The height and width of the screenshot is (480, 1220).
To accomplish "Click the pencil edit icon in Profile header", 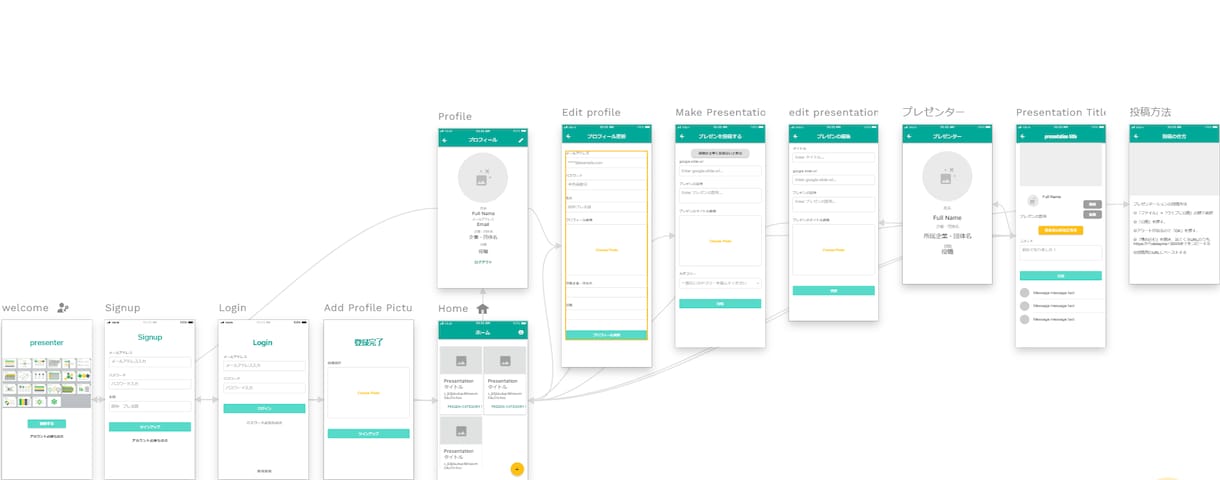I will click(521, 141).
